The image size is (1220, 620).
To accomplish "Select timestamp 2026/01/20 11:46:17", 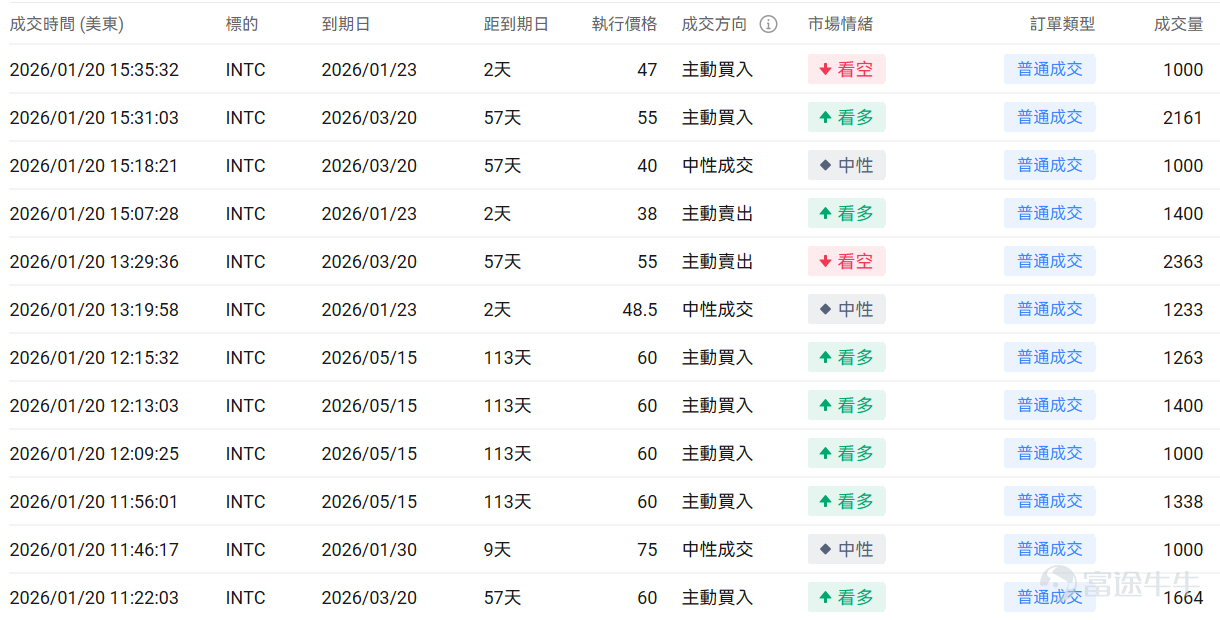I will coord(94,550).
